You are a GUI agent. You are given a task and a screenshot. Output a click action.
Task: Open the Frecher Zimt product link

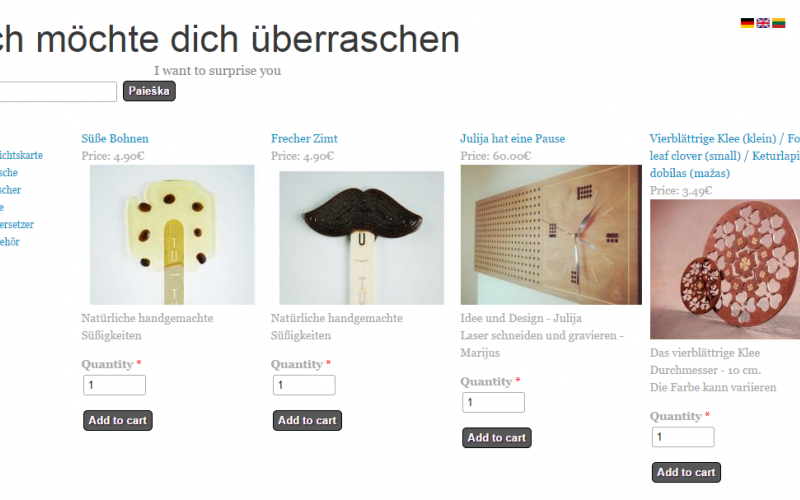pos(304,138)
